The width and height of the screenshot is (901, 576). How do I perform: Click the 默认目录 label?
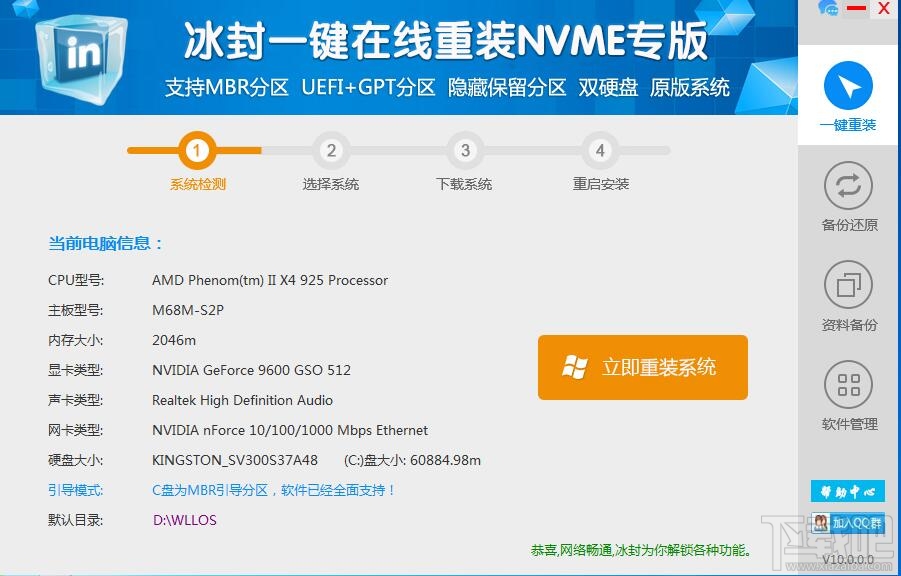click(x=75, y=520)
